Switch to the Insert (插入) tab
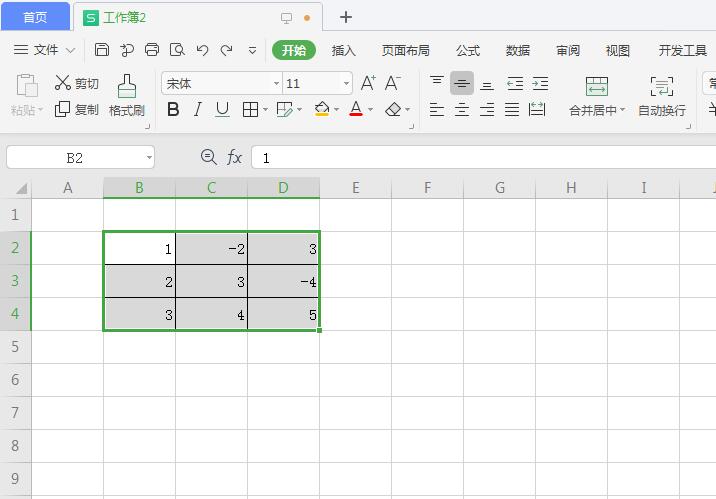 pyautogui.click(x=343, y=50)
